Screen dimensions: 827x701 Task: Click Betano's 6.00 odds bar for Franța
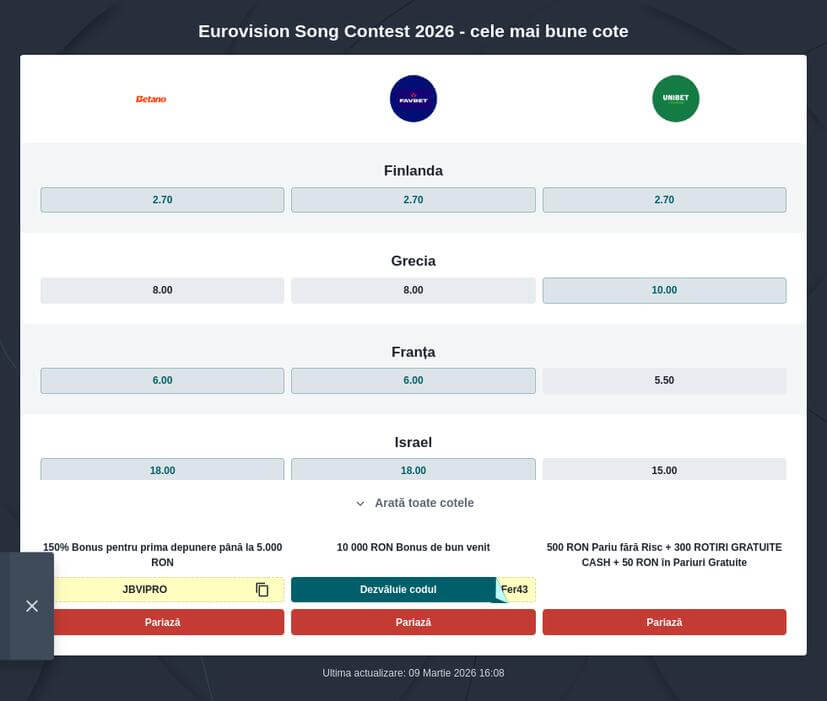[x=161, y=380]
